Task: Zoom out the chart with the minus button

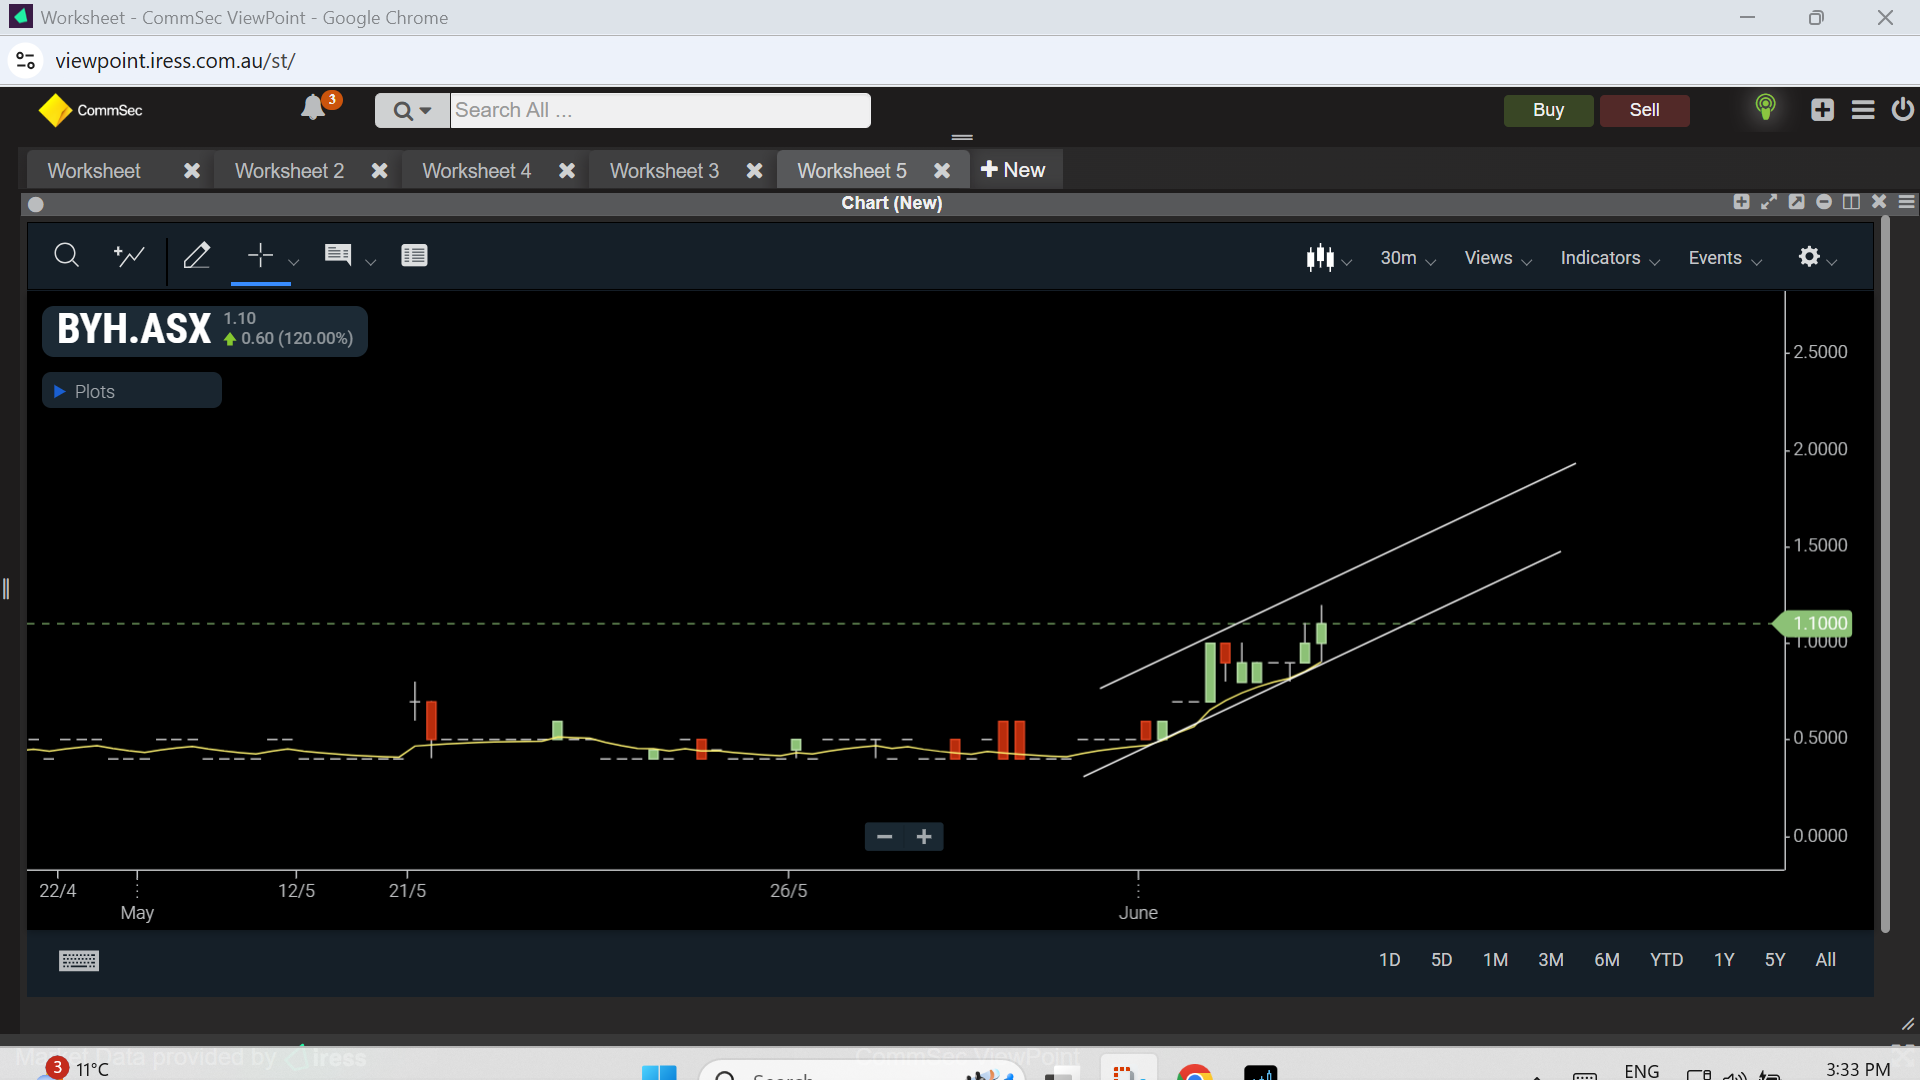Action: click(x=884, y=837)
